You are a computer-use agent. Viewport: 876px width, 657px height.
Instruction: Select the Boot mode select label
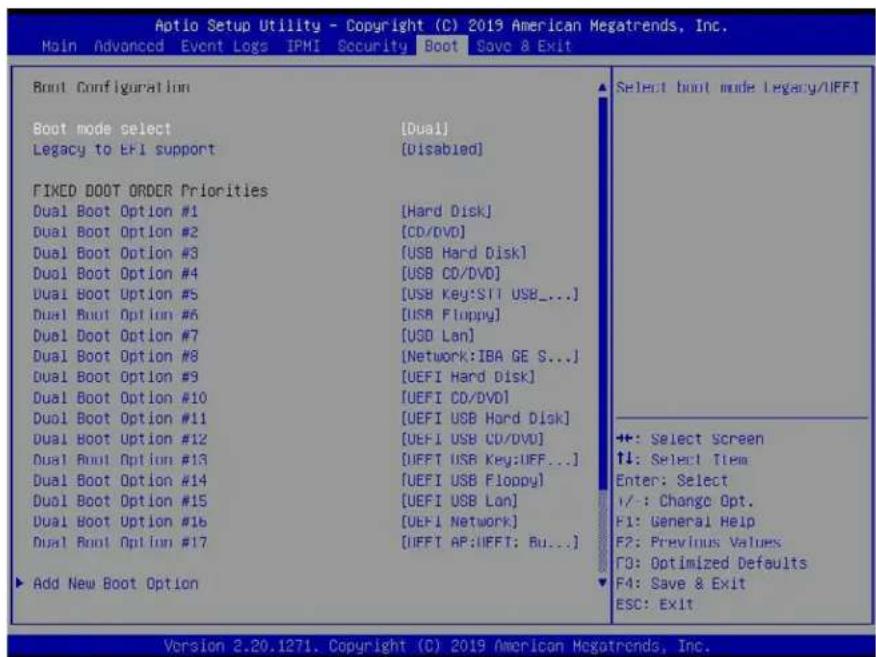[102, 129]
